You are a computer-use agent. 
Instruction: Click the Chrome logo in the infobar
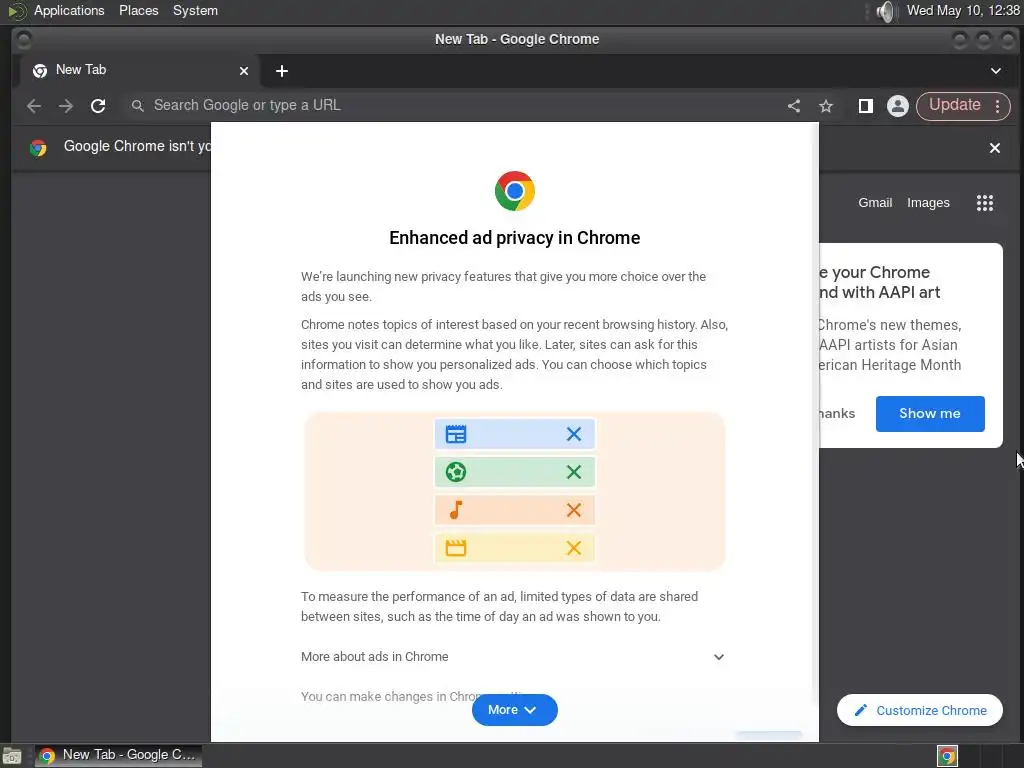coord(38,148)
